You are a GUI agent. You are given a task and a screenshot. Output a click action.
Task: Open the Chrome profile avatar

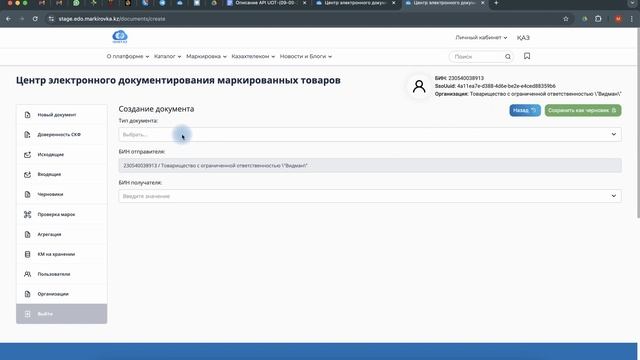[618, 19]
